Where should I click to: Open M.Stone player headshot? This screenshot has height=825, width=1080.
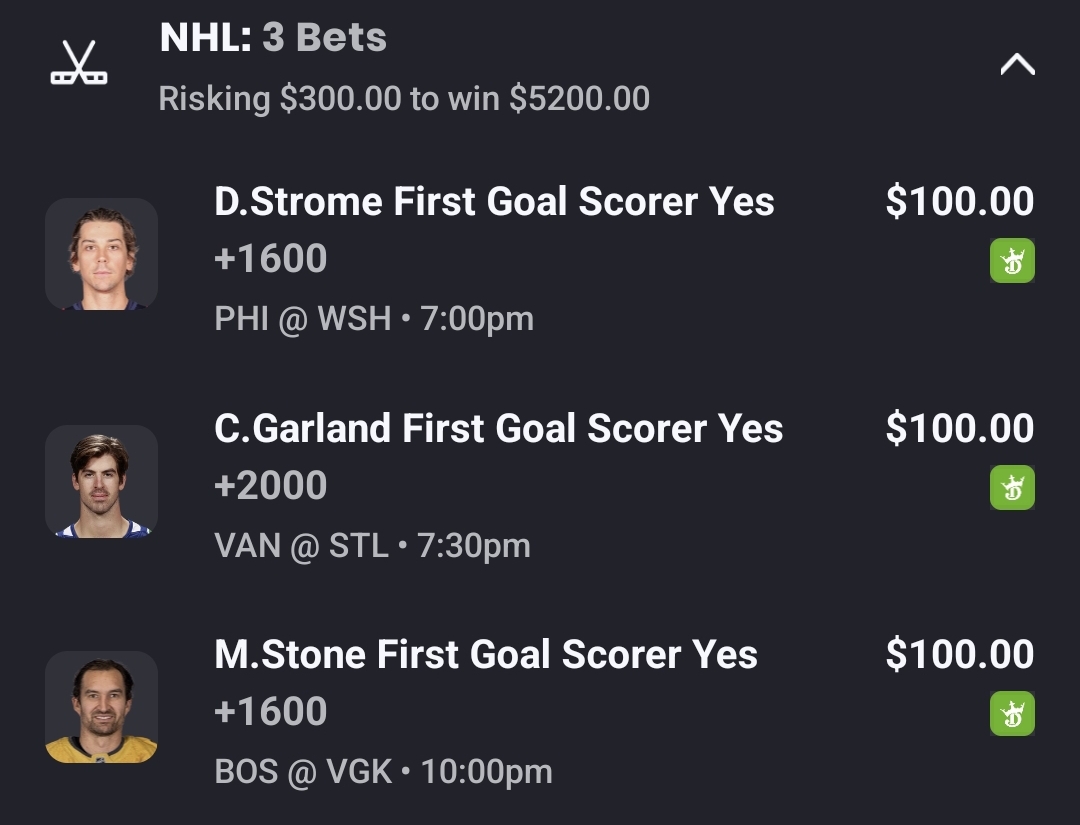pos(102,708)
